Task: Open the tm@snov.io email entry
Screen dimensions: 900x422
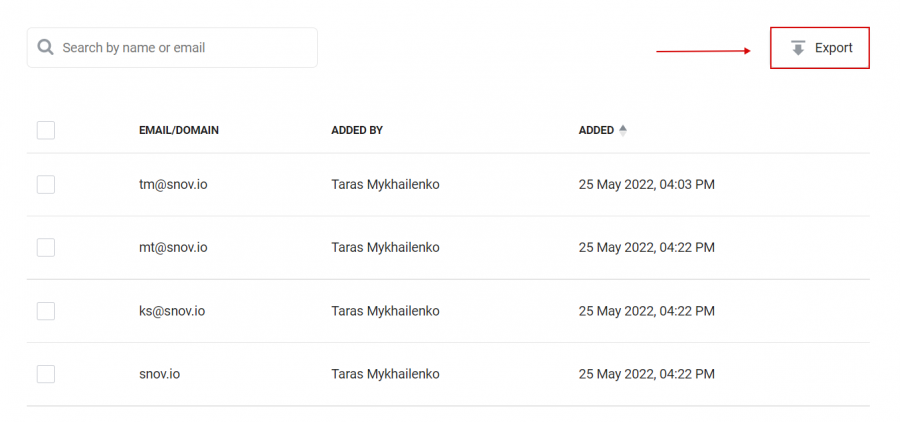Action: pos(173,185)
